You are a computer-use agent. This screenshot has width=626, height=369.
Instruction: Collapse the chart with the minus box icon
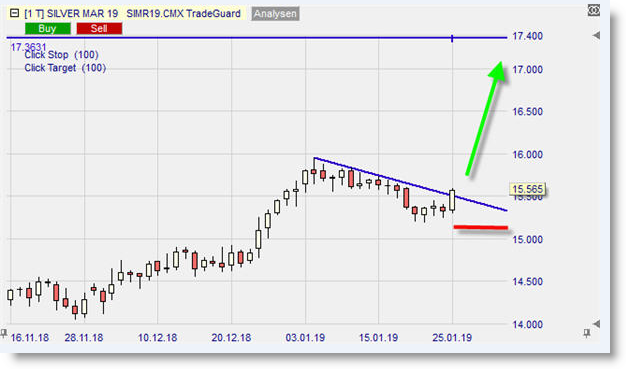click(14, 13)
